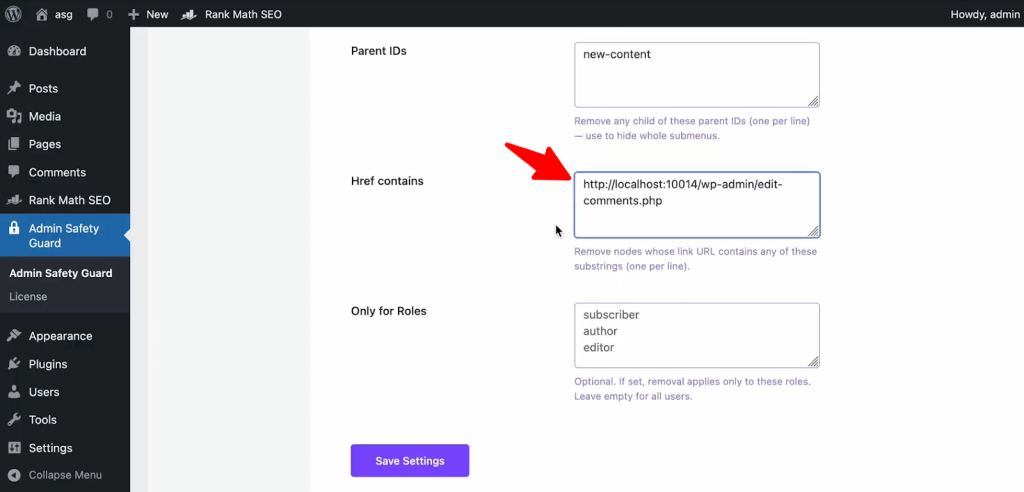
Task: Open the License submenu item
Action: point(28,296)
